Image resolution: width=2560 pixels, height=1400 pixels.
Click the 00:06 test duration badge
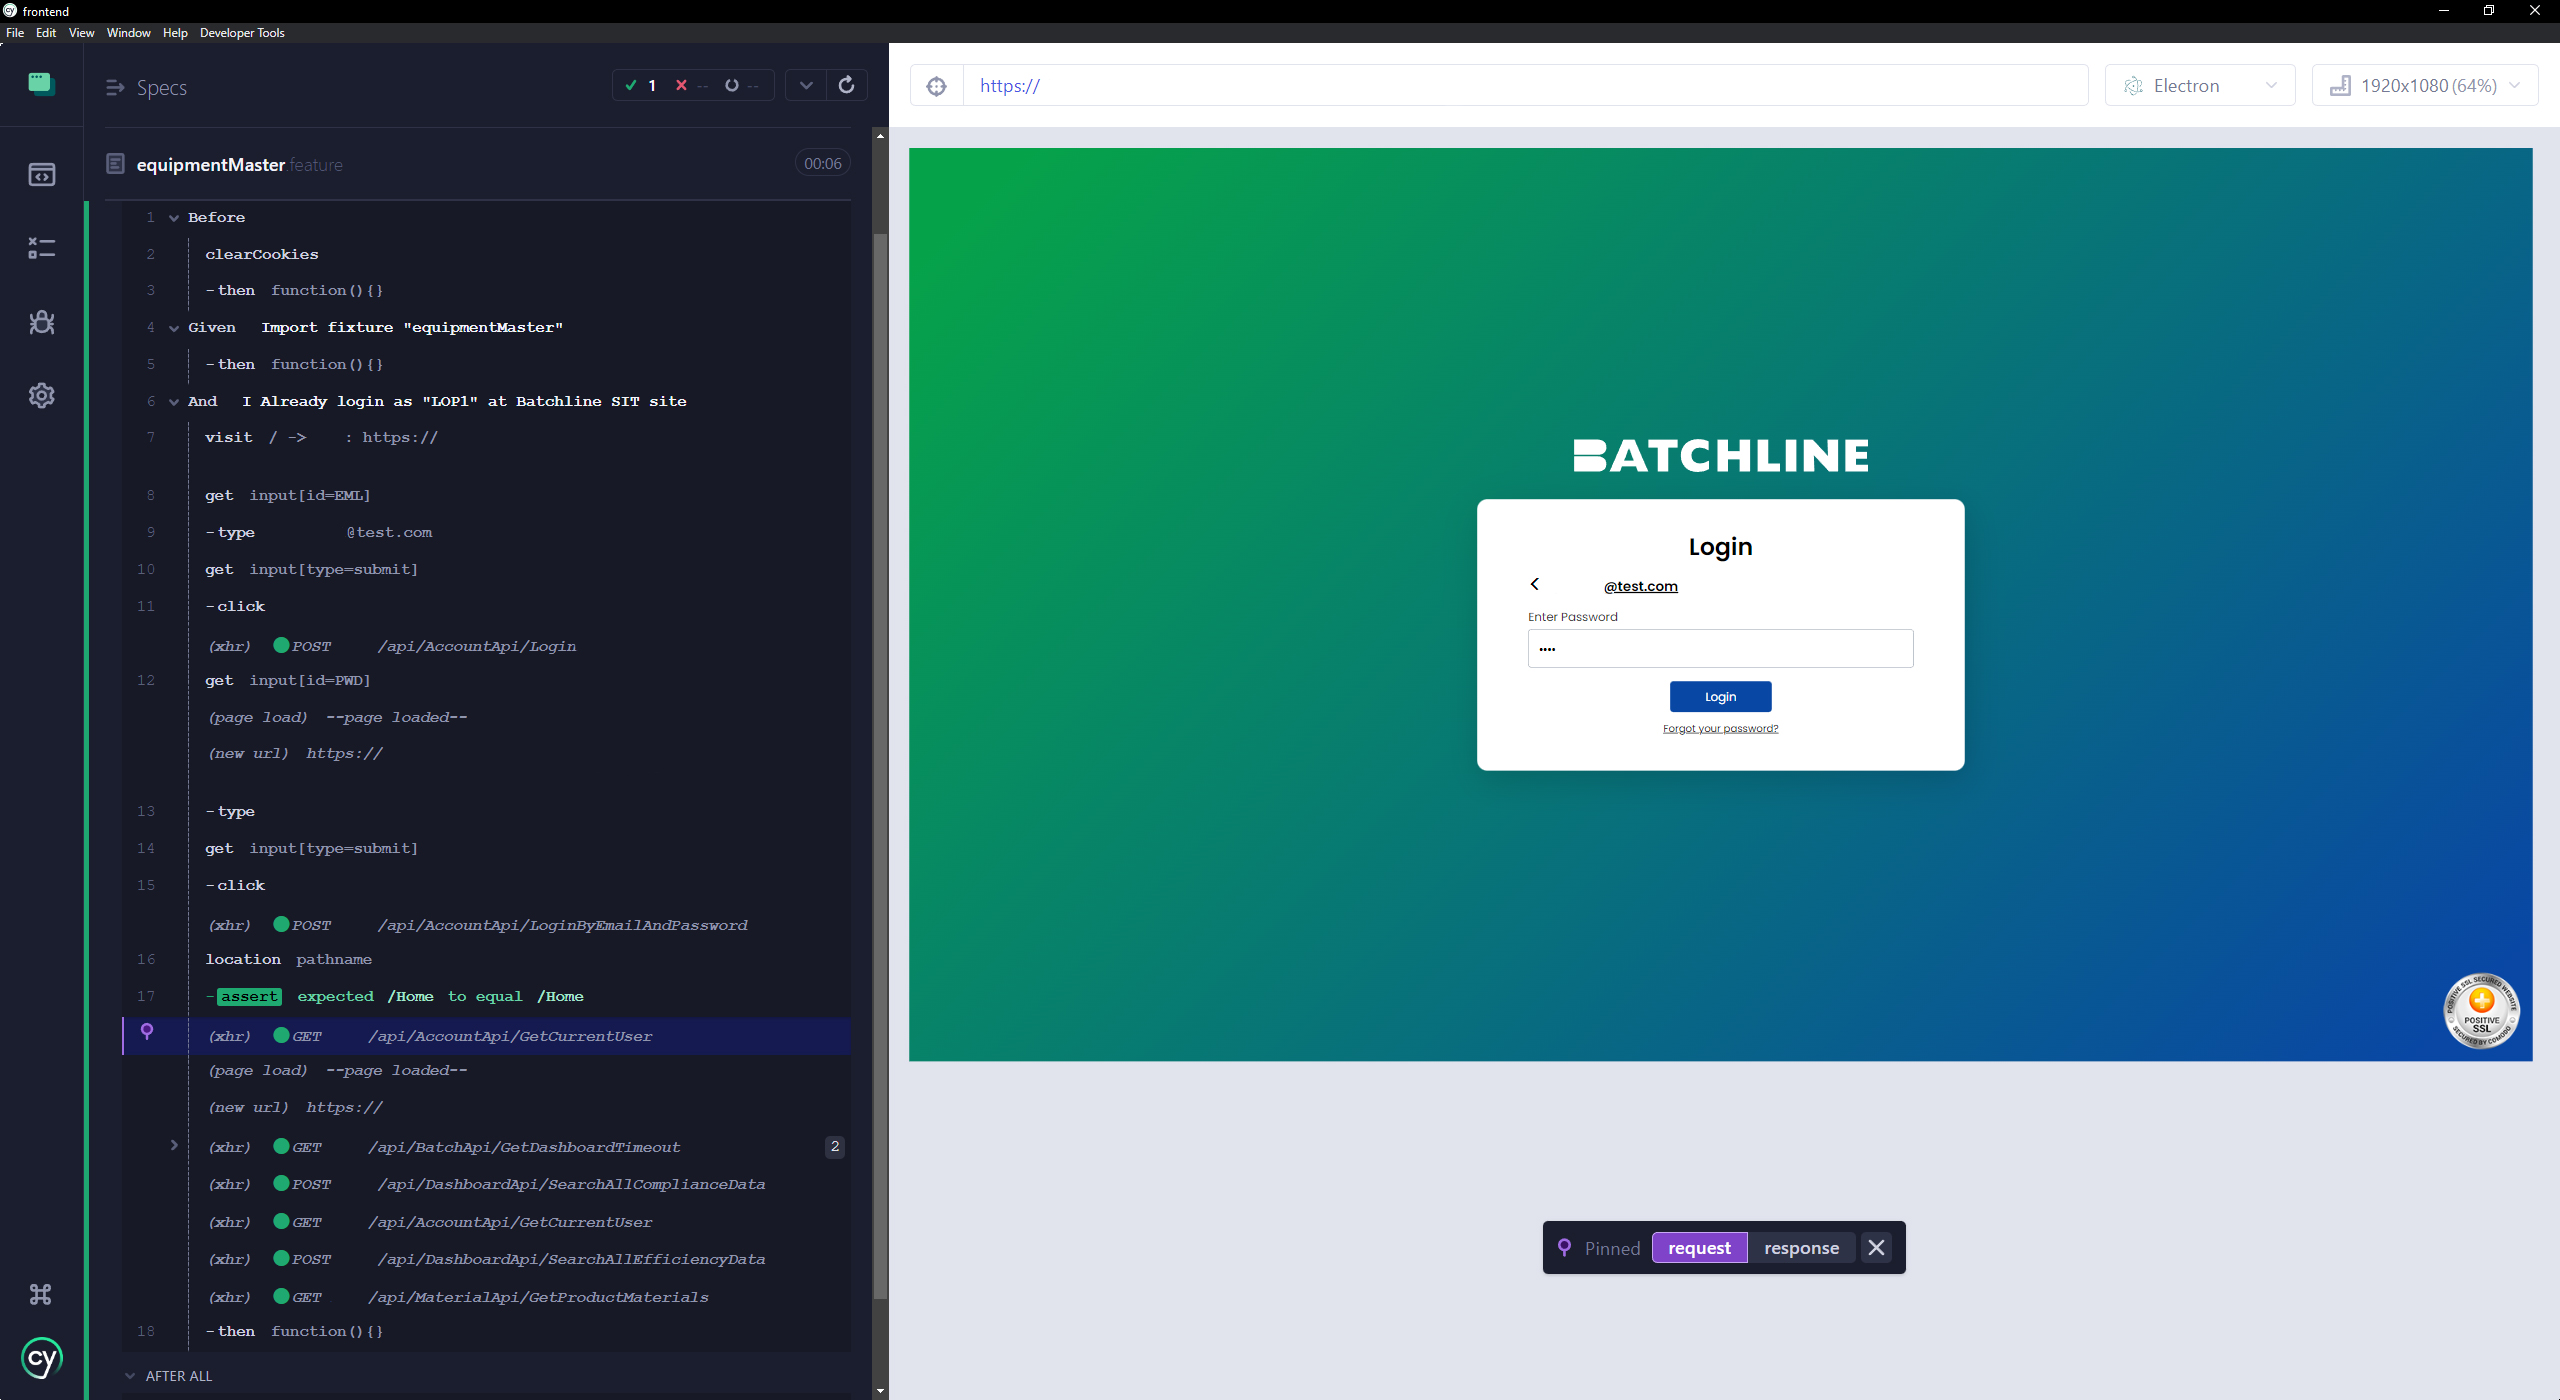(x=822, y=164)
